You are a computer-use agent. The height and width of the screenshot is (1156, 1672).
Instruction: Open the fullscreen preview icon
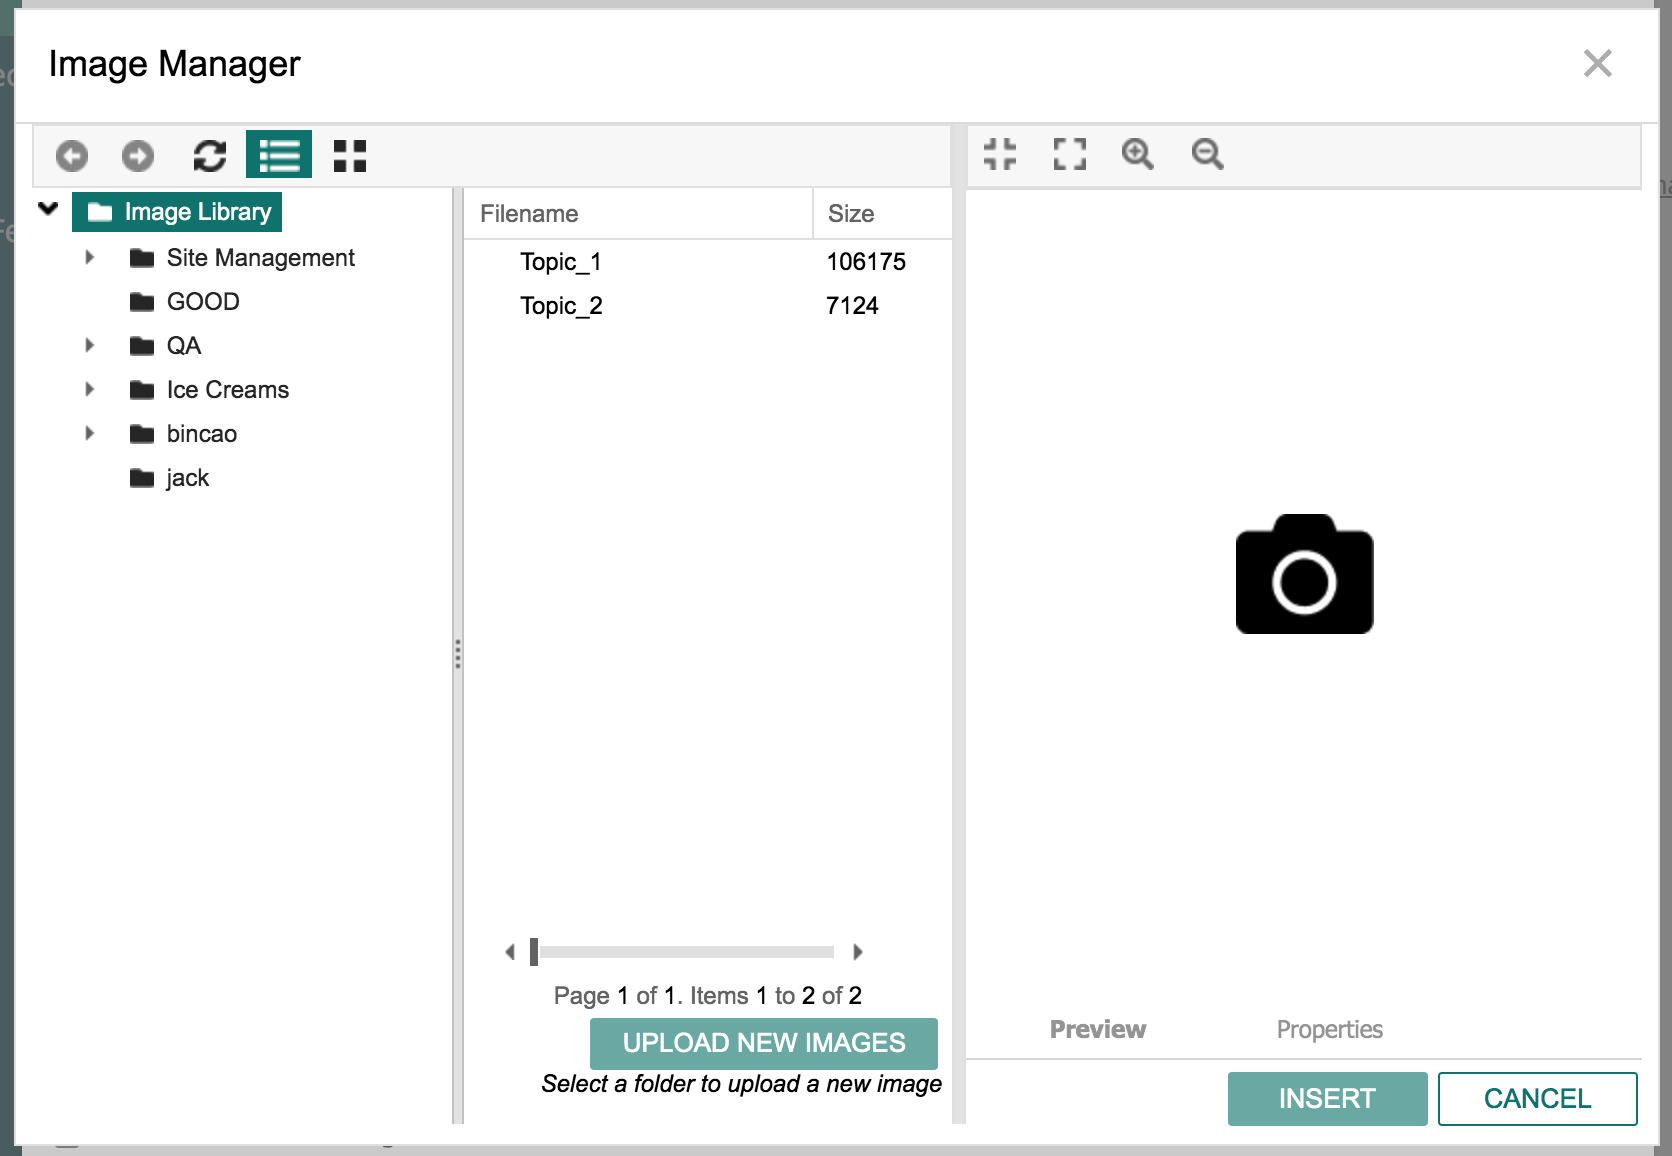(1068, 155)
